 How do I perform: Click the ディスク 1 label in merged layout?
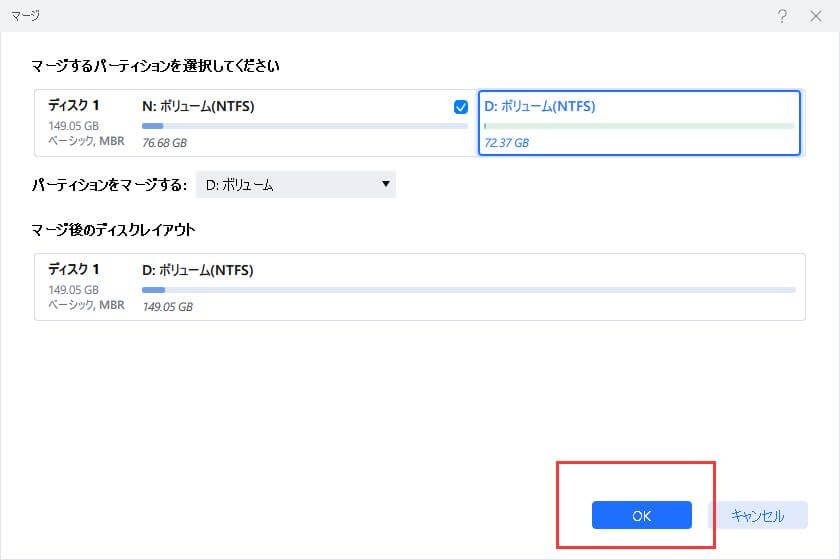(x=73, y=269)
